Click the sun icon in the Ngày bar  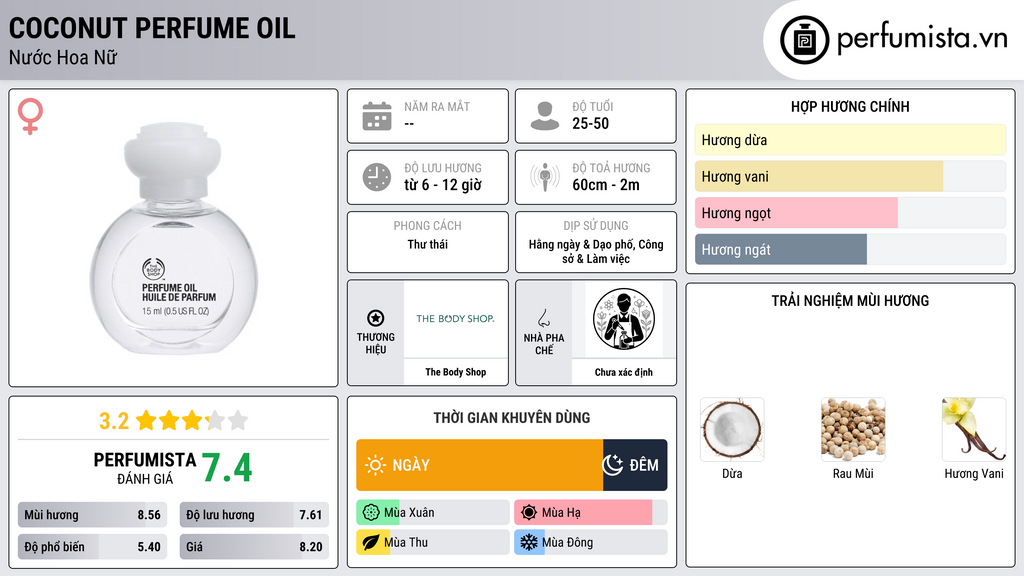click(375, 465)
